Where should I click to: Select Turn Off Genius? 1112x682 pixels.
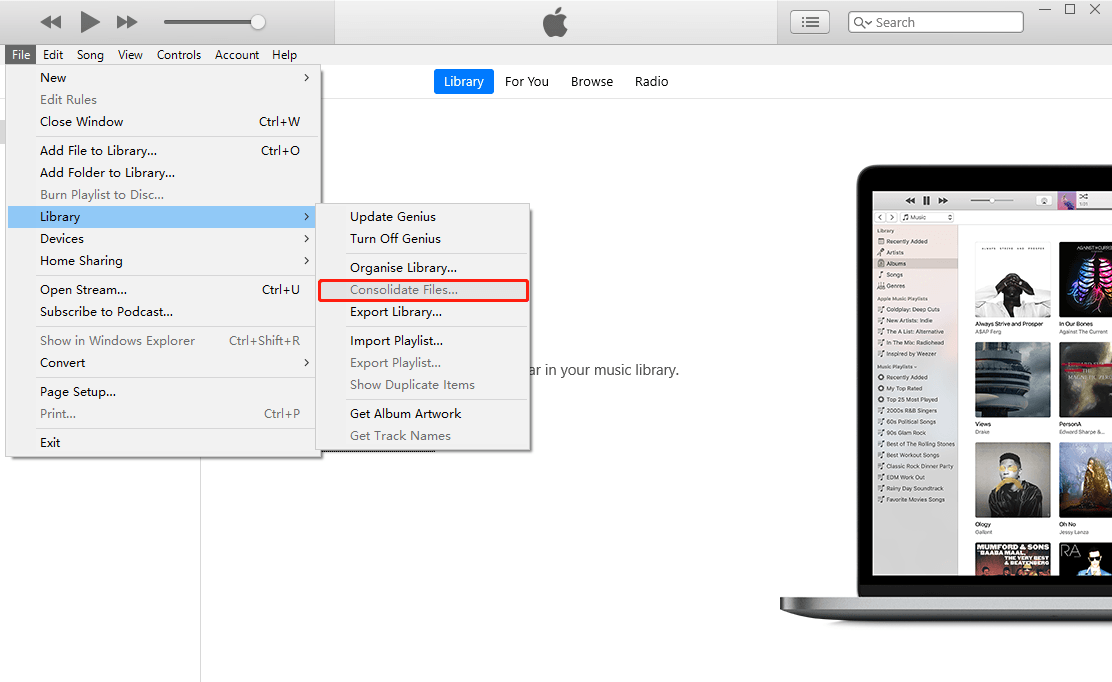423,238
